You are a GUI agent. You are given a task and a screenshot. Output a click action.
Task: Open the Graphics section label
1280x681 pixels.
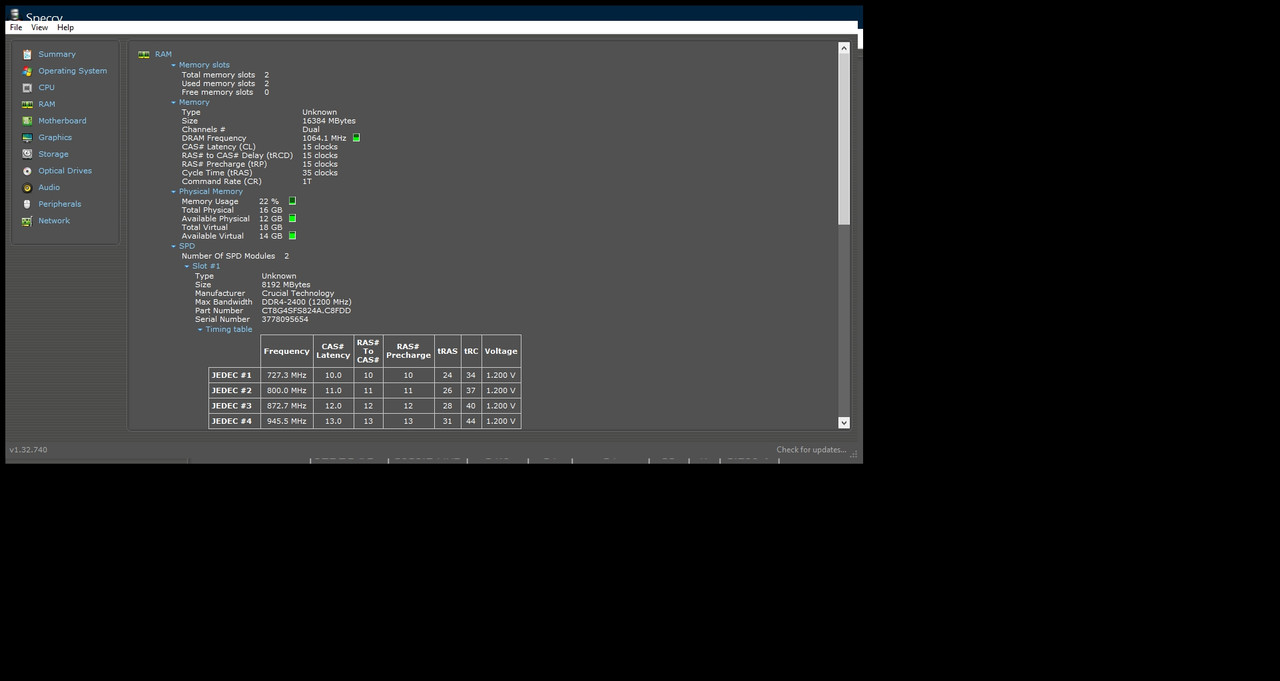coord(55,138)
